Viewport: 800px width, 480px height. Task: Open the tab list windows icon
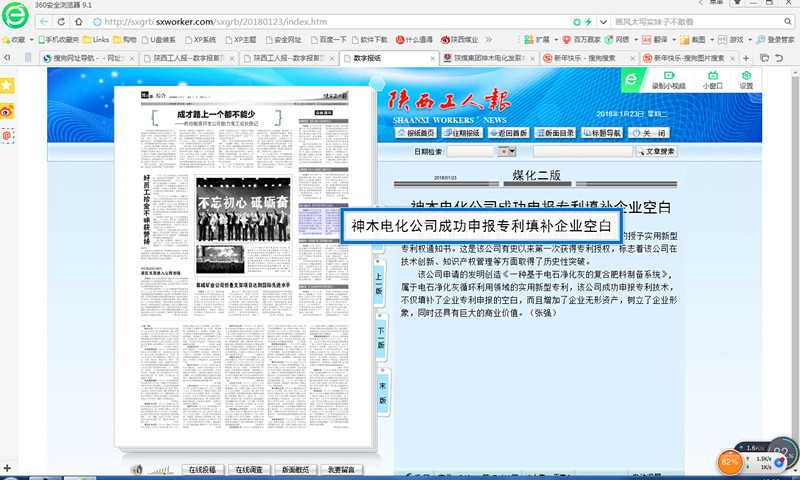pyautogui.click(x=764, y=58)
